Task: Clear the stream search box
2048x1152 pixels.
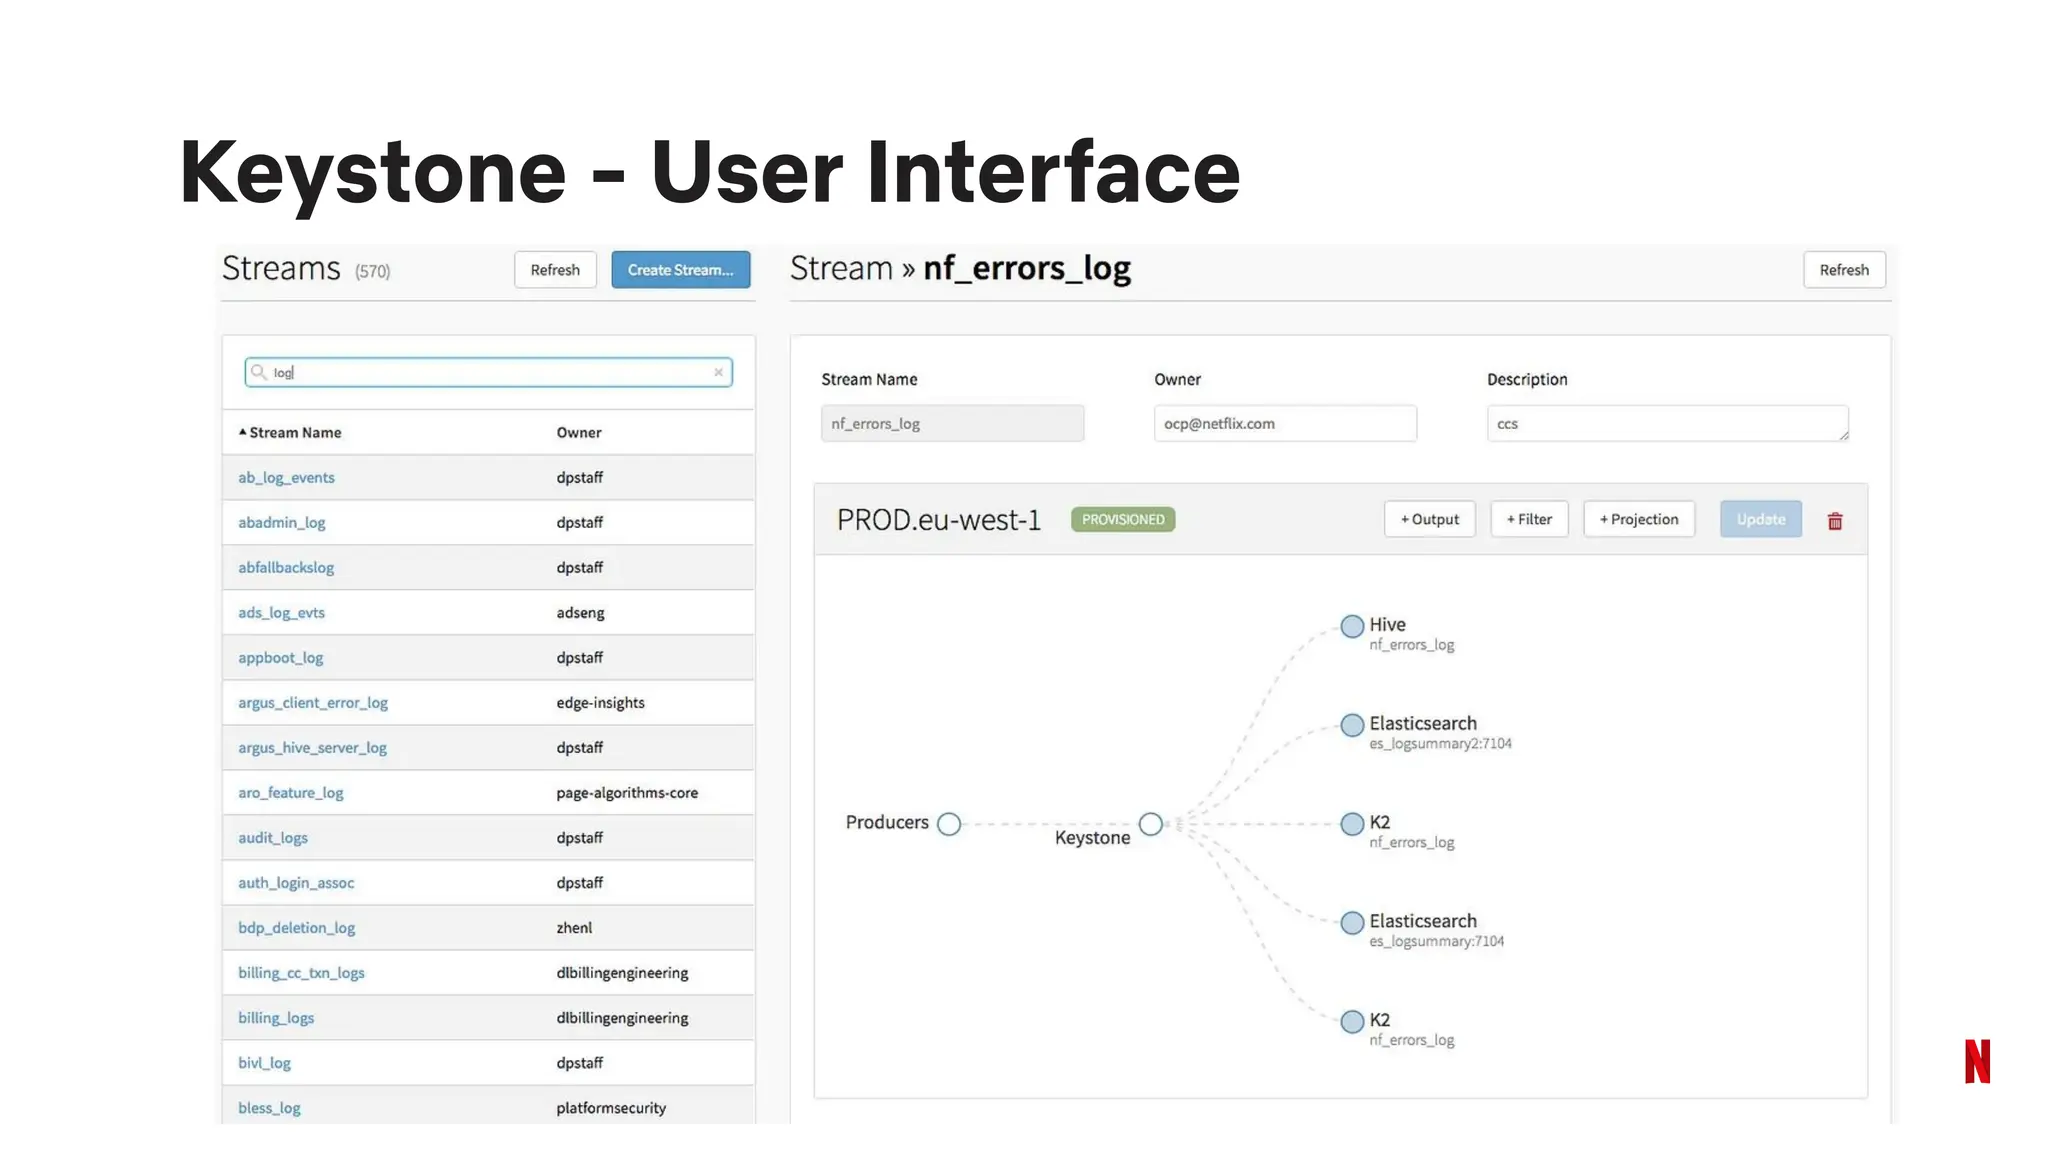Action: pos(718,372)
